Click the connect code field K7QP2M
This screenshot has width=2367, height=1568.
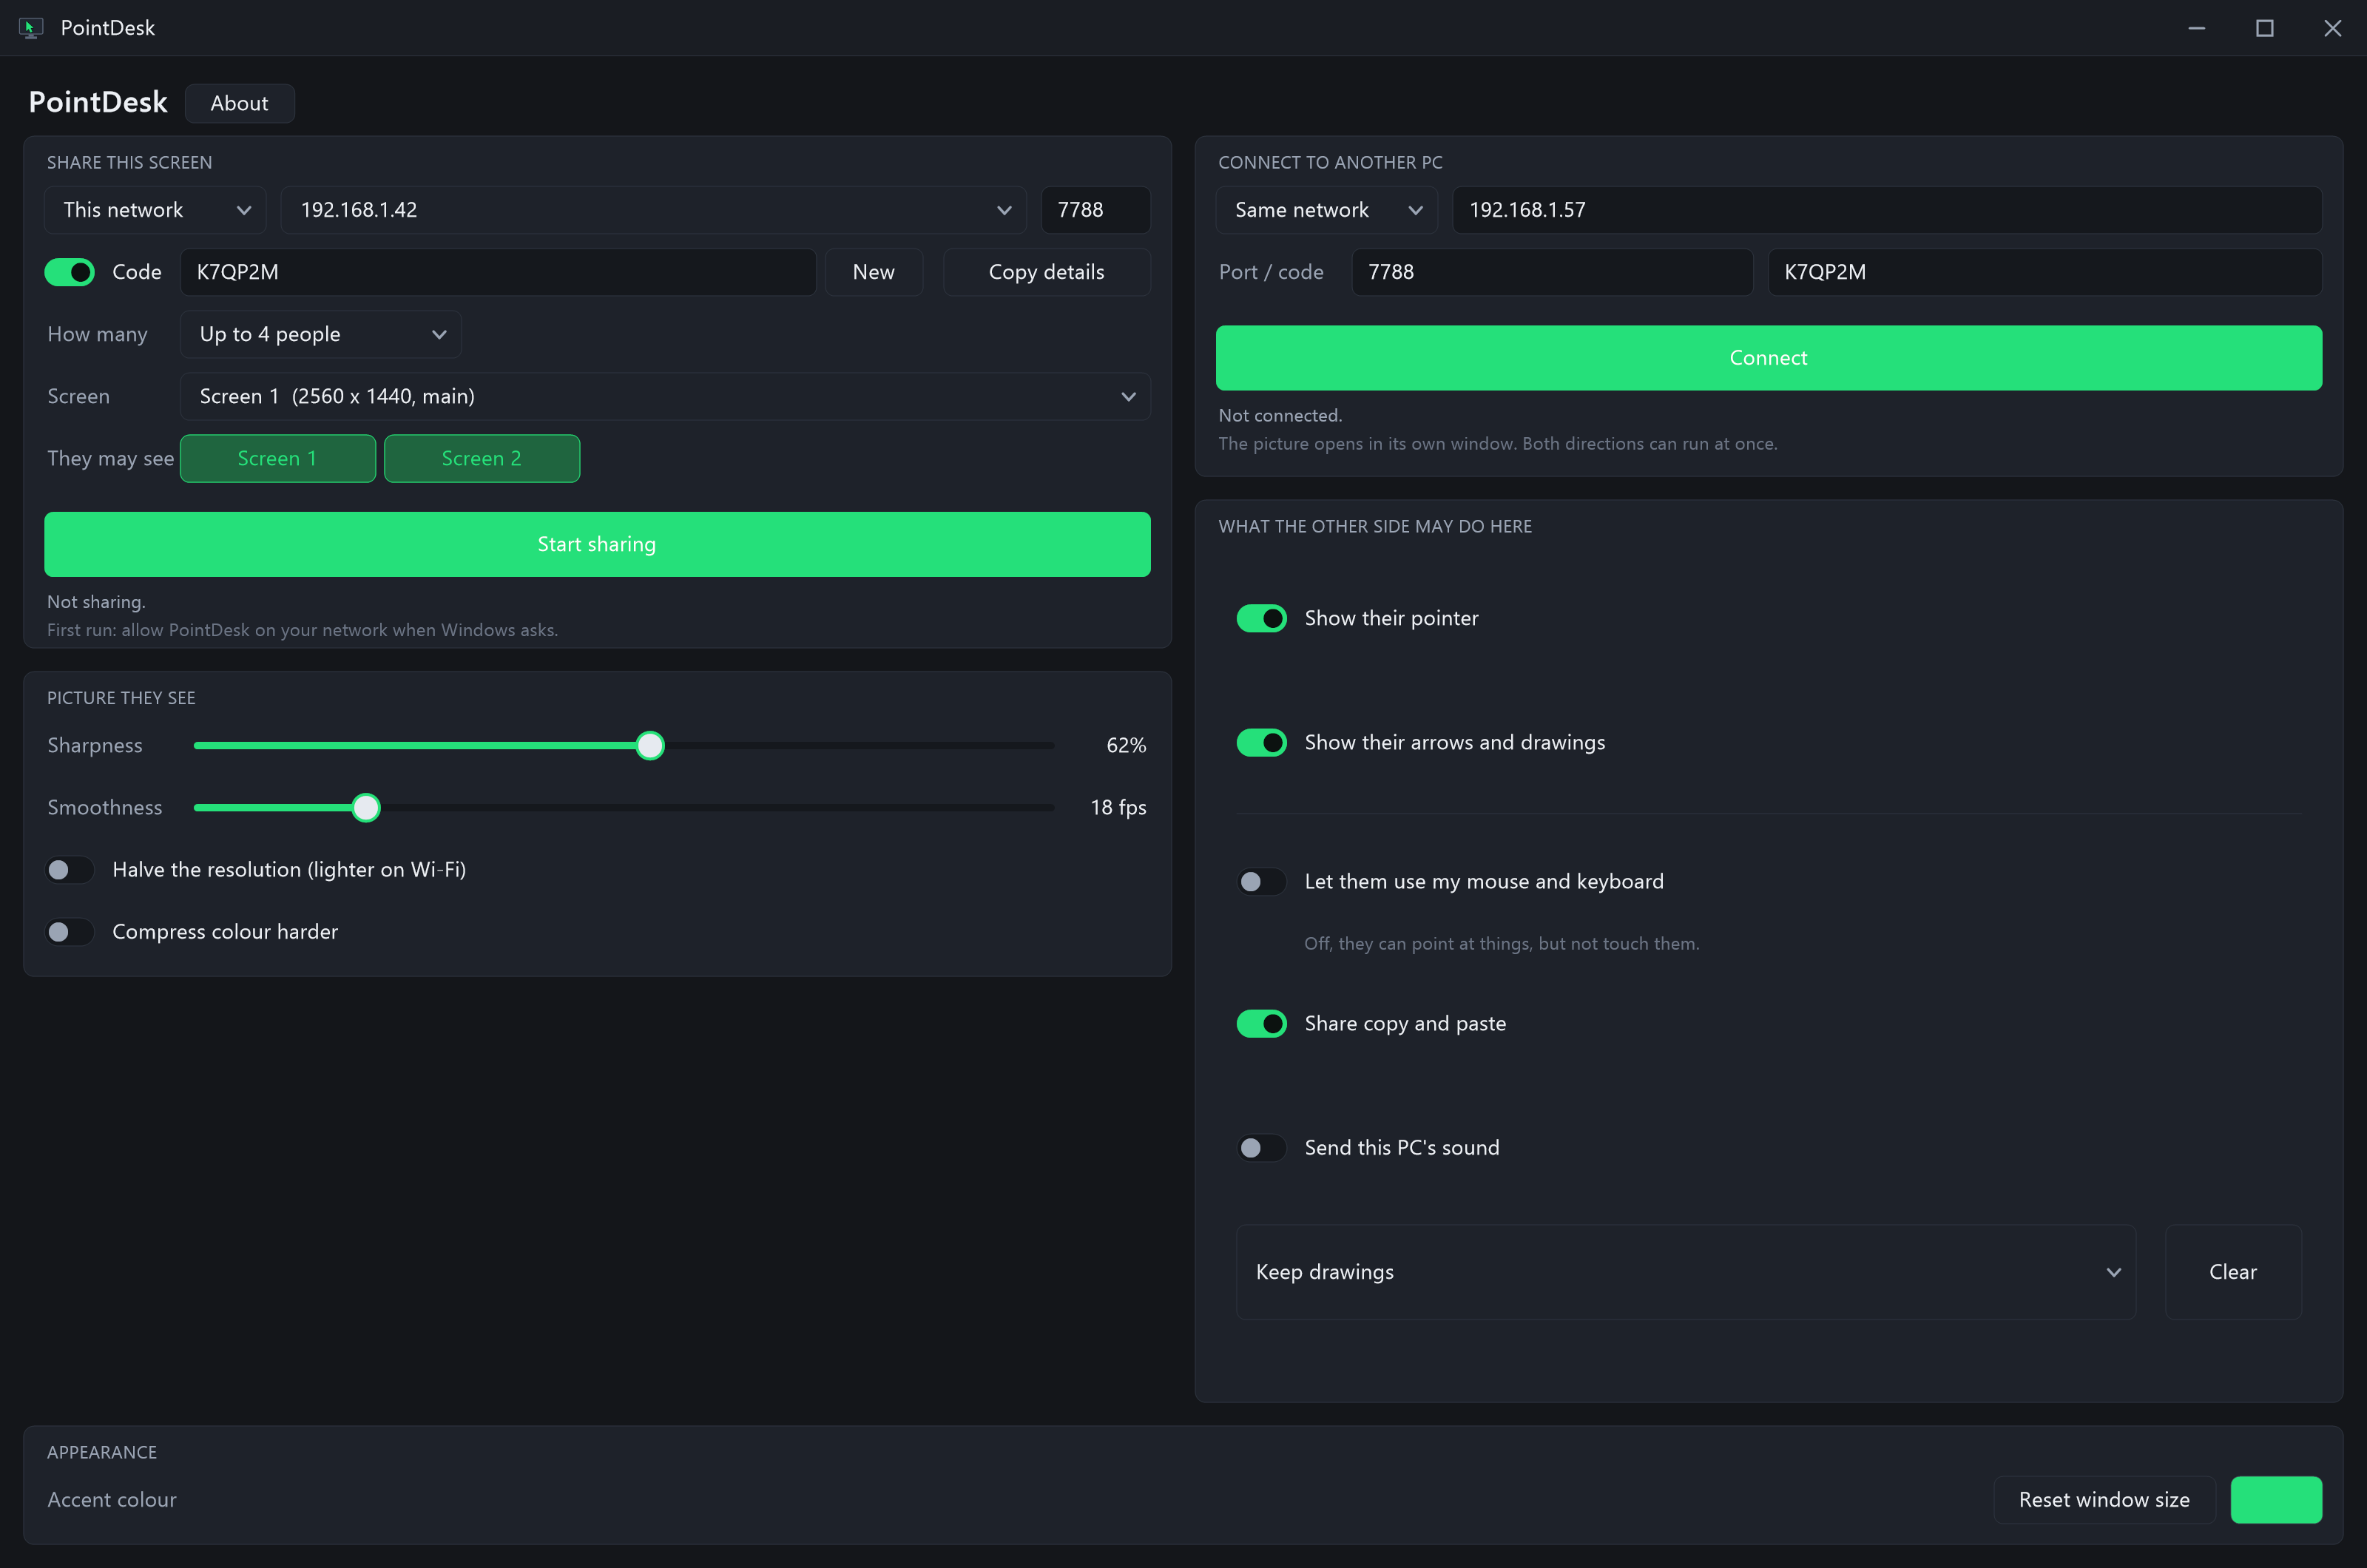click(x=2045, y=272)
